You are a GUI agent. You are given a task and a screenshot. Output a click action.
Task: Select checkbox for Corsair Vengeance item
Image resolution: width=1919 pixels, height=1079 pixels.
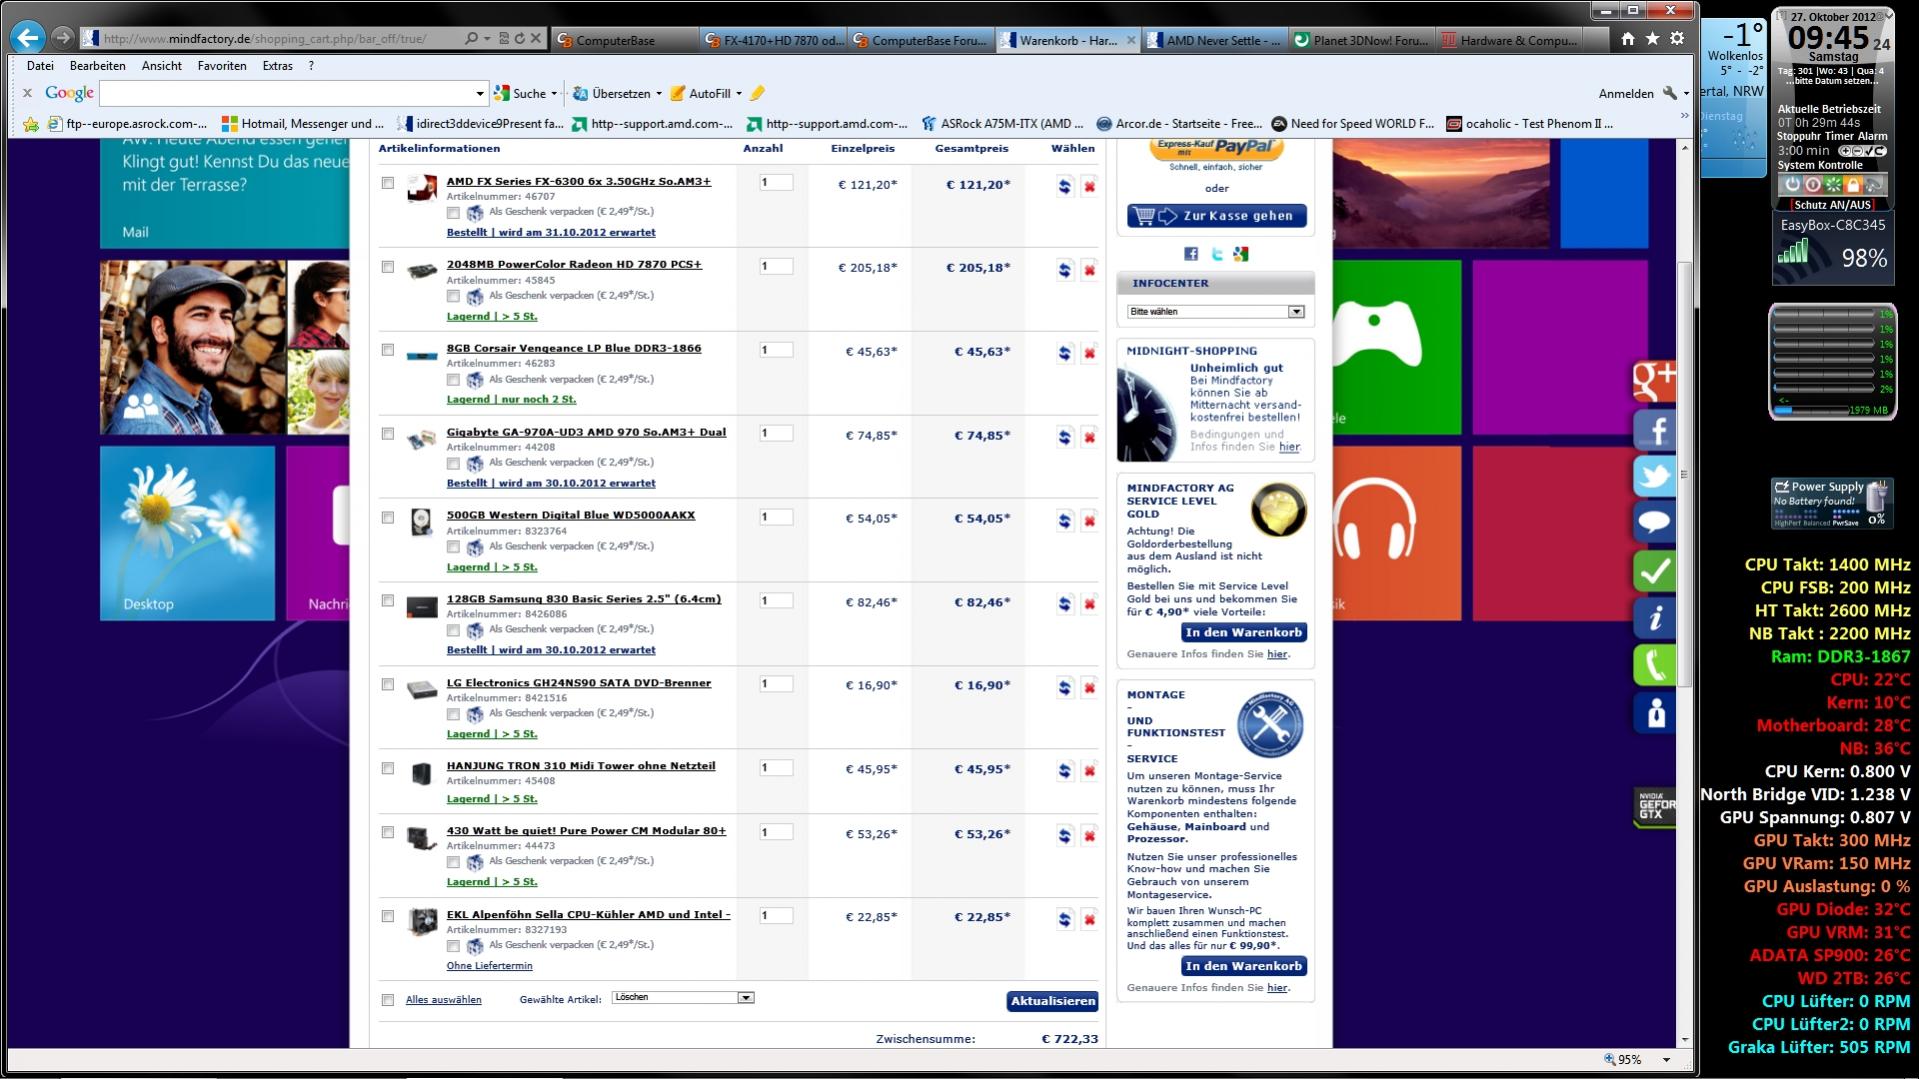(388, 350)
